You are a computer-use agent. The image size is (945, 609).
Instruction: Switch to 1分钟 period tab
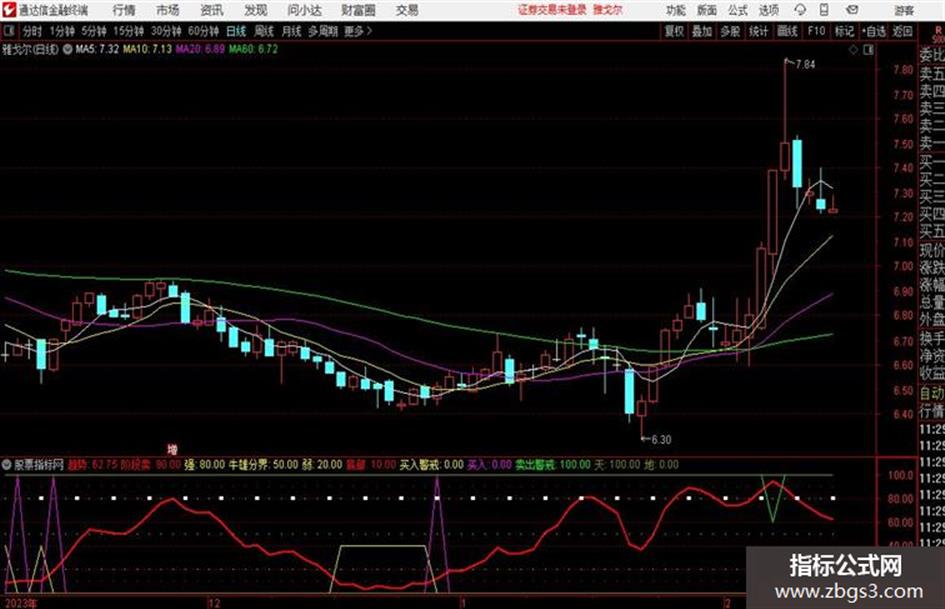tap(62, 31)
